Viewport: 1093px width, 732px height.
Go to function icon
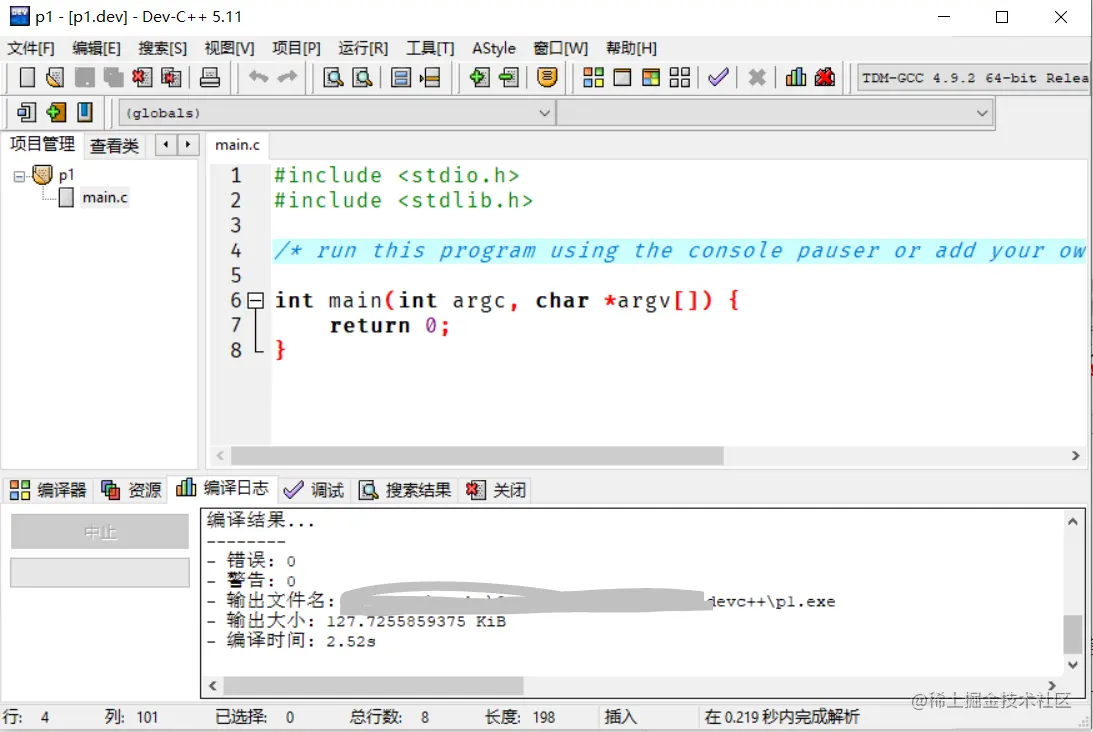pos(401,77)
